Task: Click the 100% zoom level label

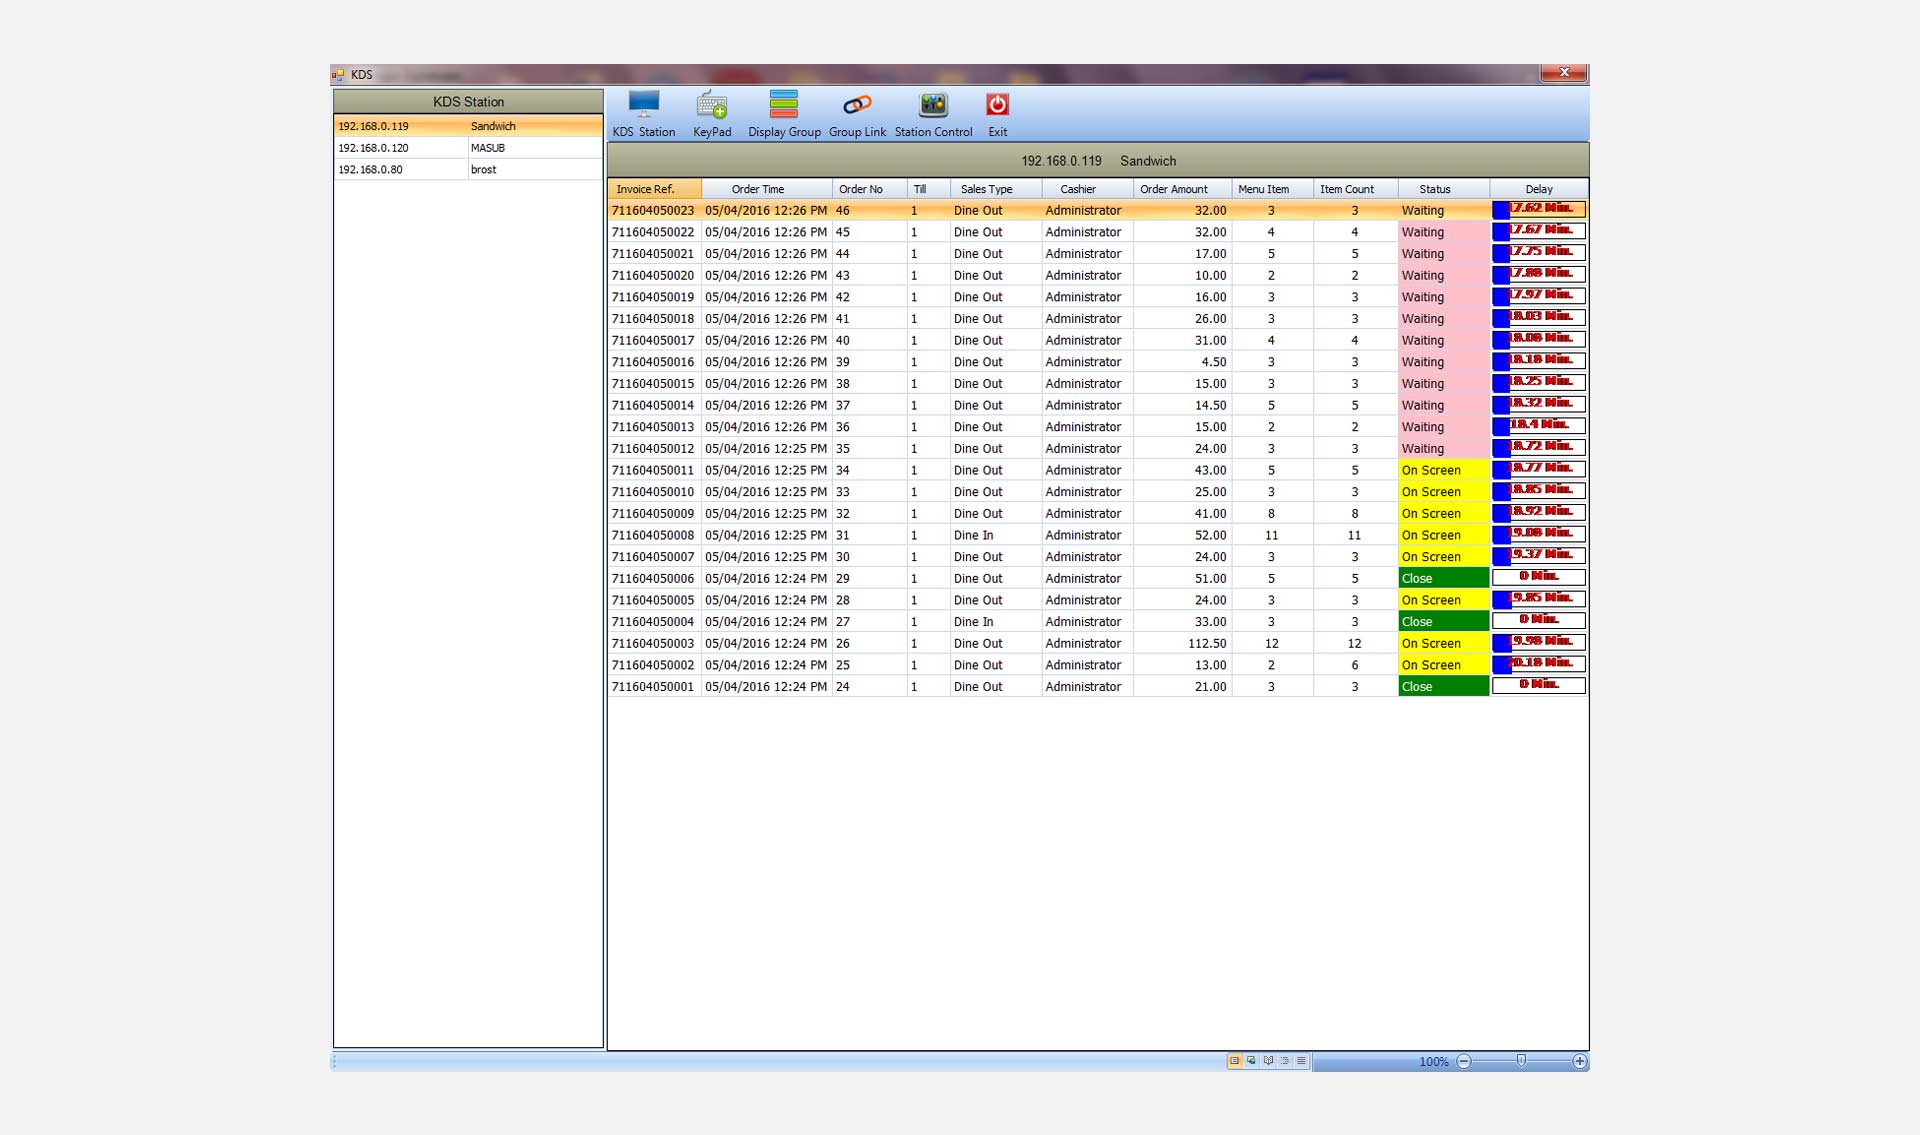Action: 1433,1062
